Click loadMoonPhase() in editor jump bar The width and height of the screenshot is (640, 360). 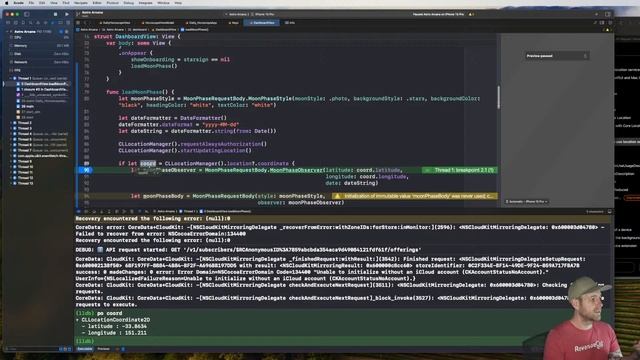196,30
